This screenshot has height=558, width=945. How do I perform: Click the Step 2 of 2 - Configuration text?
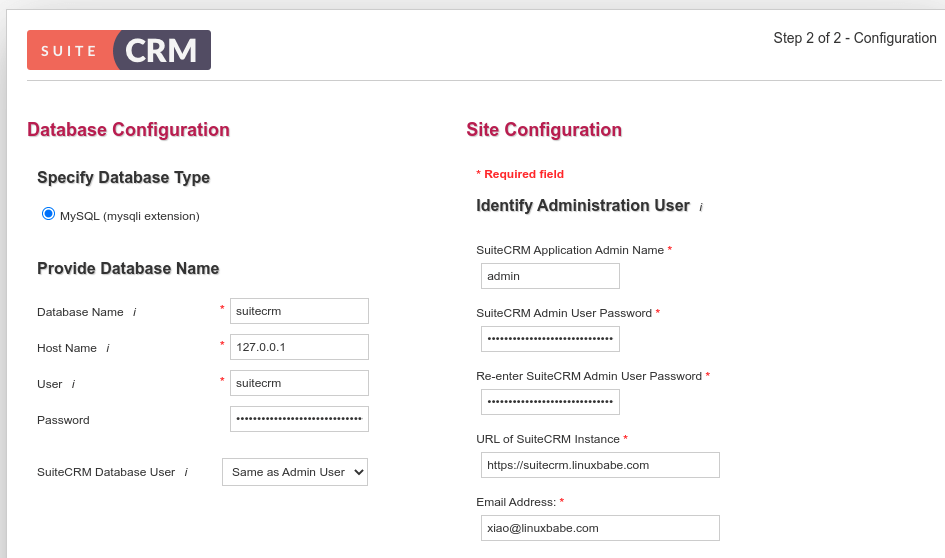[x=854, y=38]
